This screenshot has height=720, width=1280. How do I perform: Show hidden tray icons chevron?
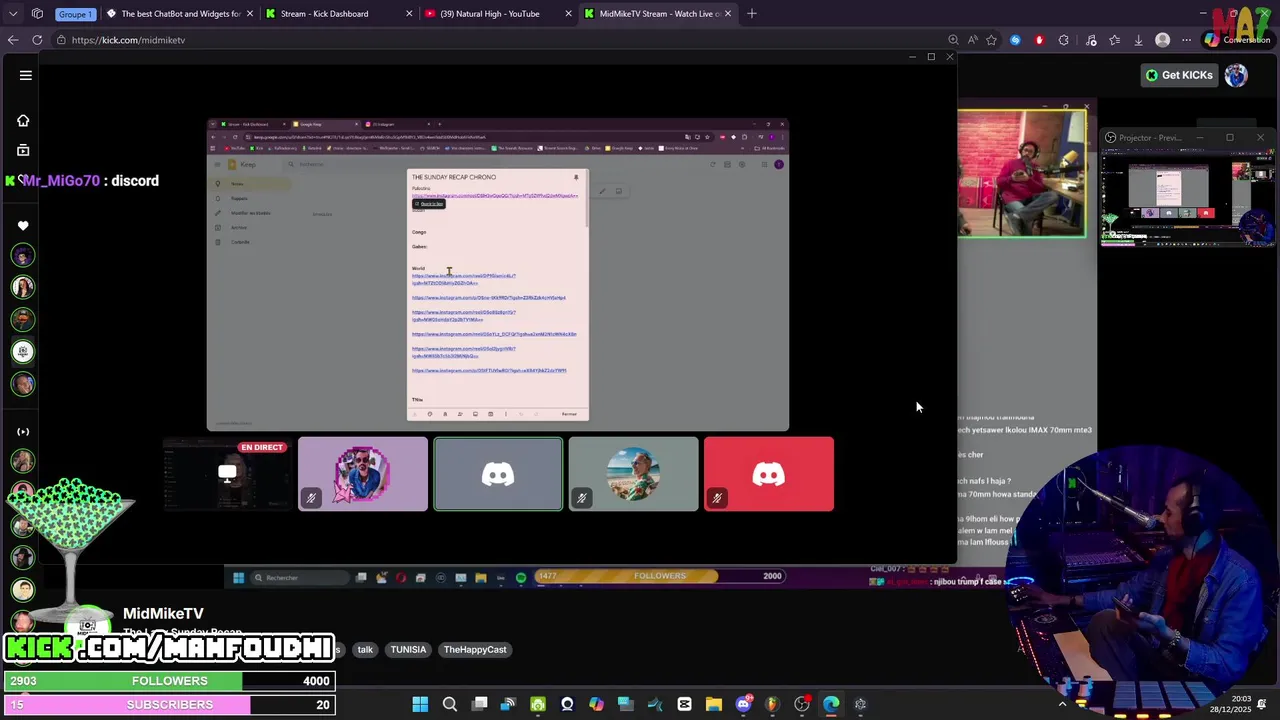pos(1062,704)
